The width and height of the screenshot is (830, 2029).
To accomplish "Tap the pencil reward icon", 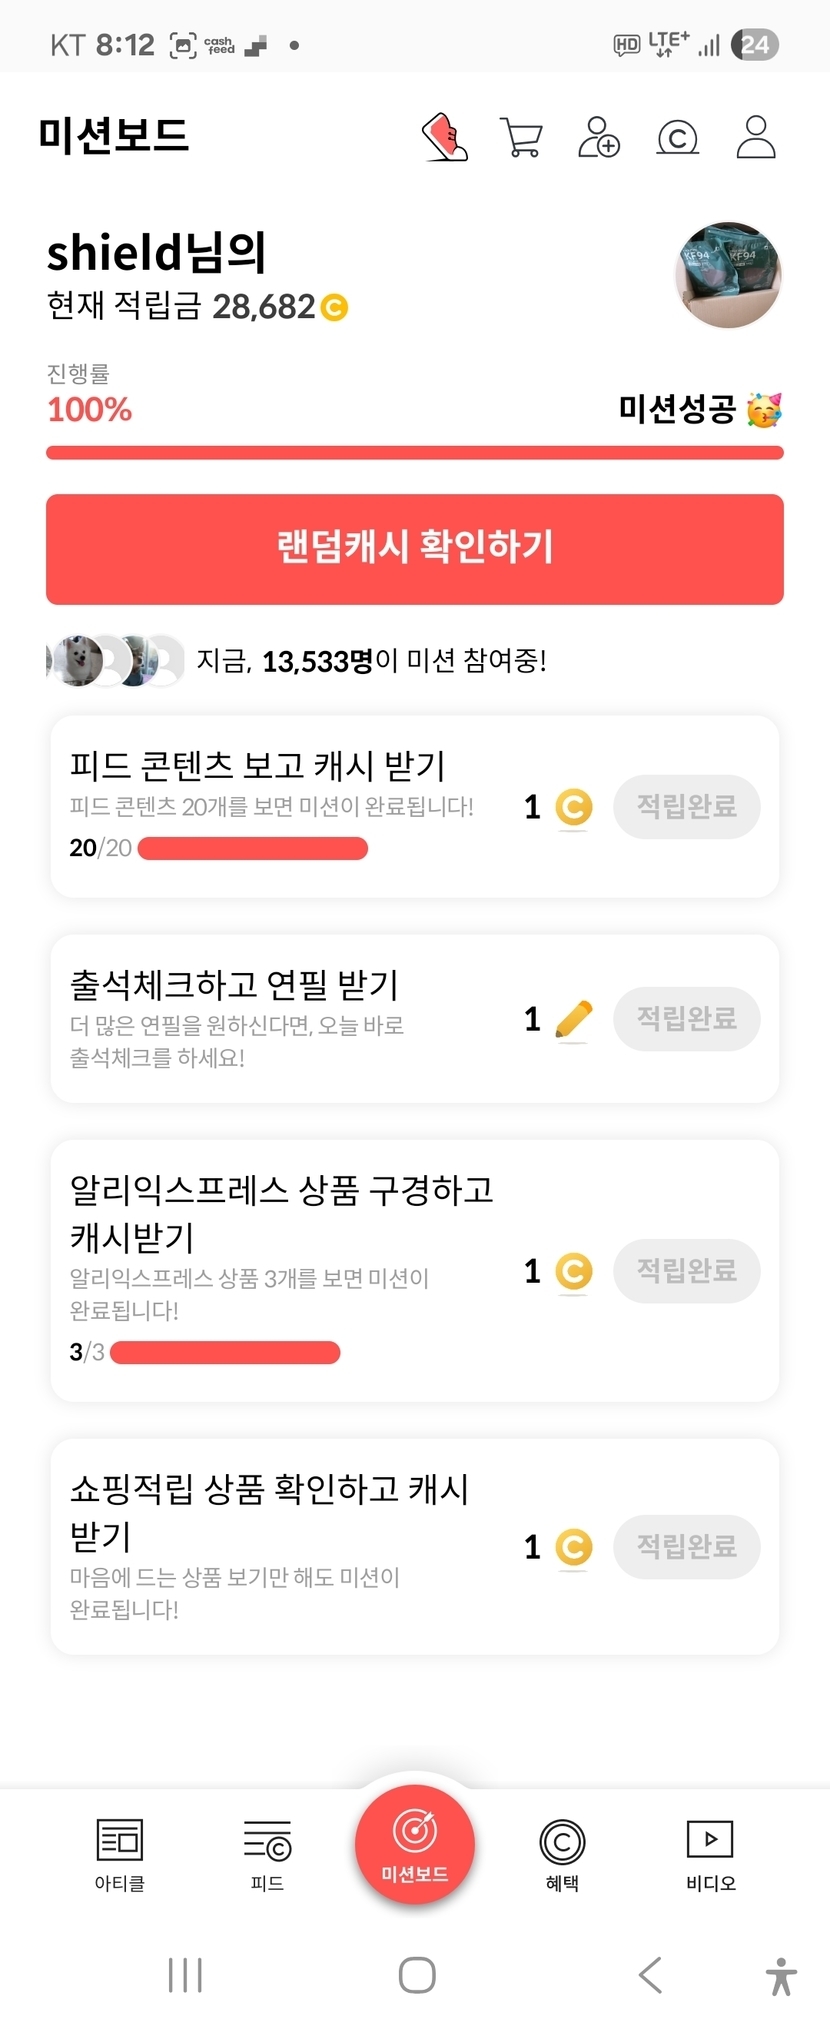I will click(573, 1019).
